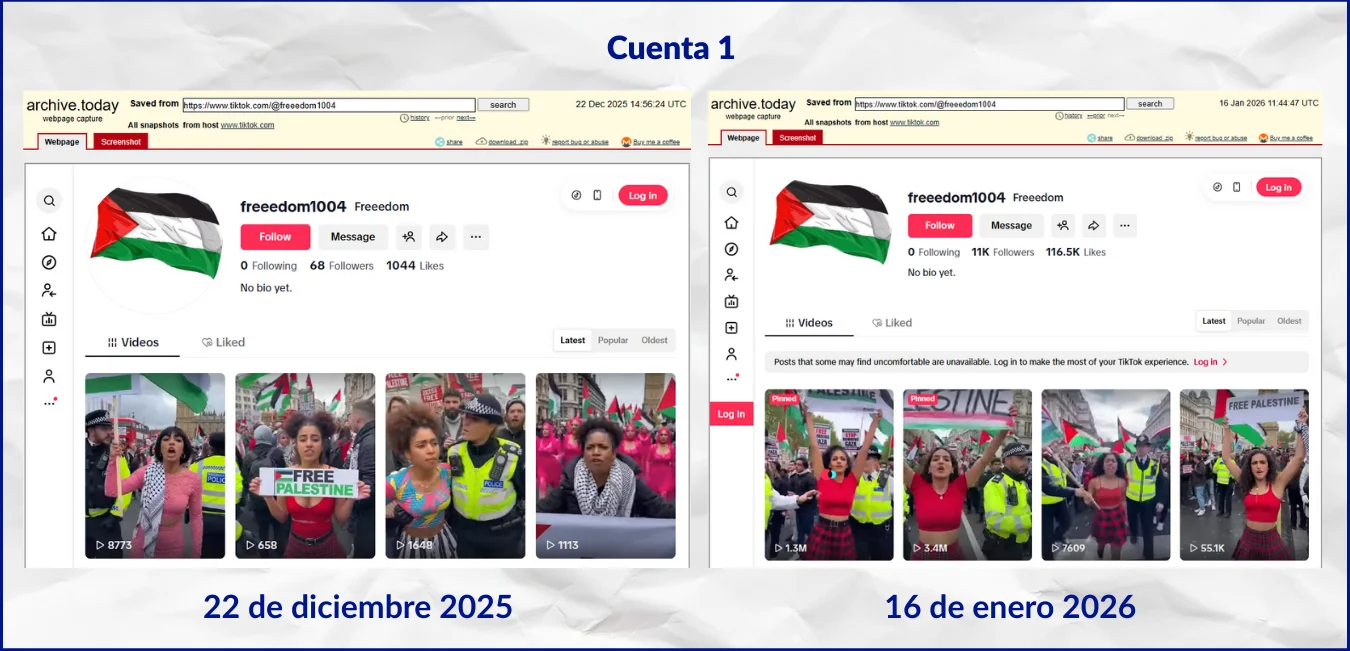The width and height of the screenshot is (1350, 651).
Task: Click the search magnifier icon in left capture sidebar
Action: click(x=49, y=201)
